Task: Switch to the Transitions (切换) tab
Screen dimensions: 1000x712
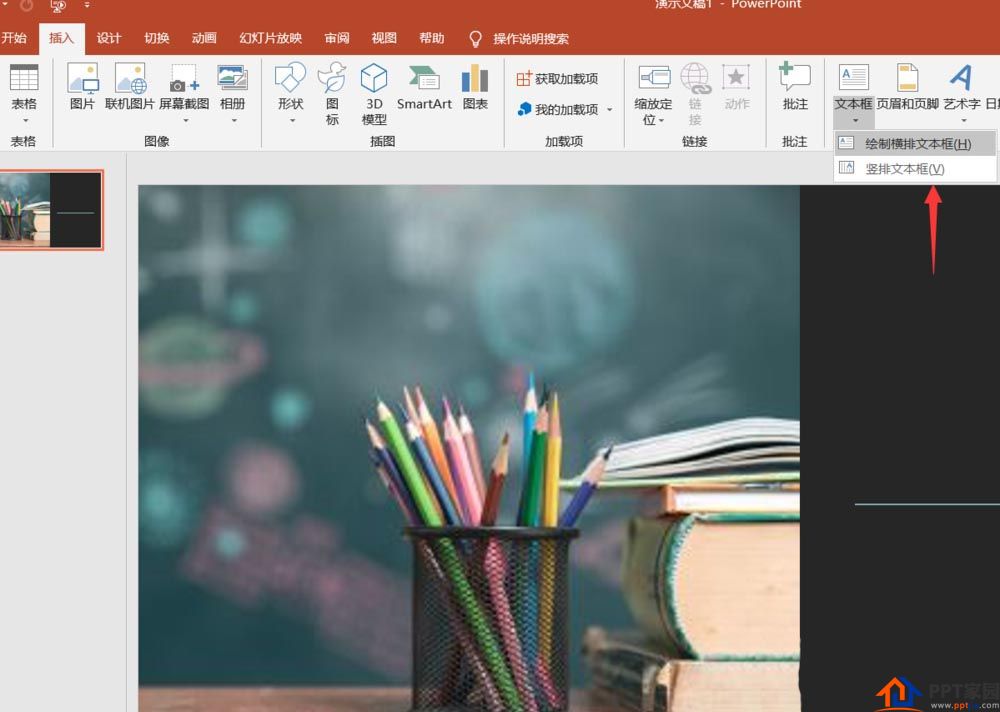Action: 156,38
